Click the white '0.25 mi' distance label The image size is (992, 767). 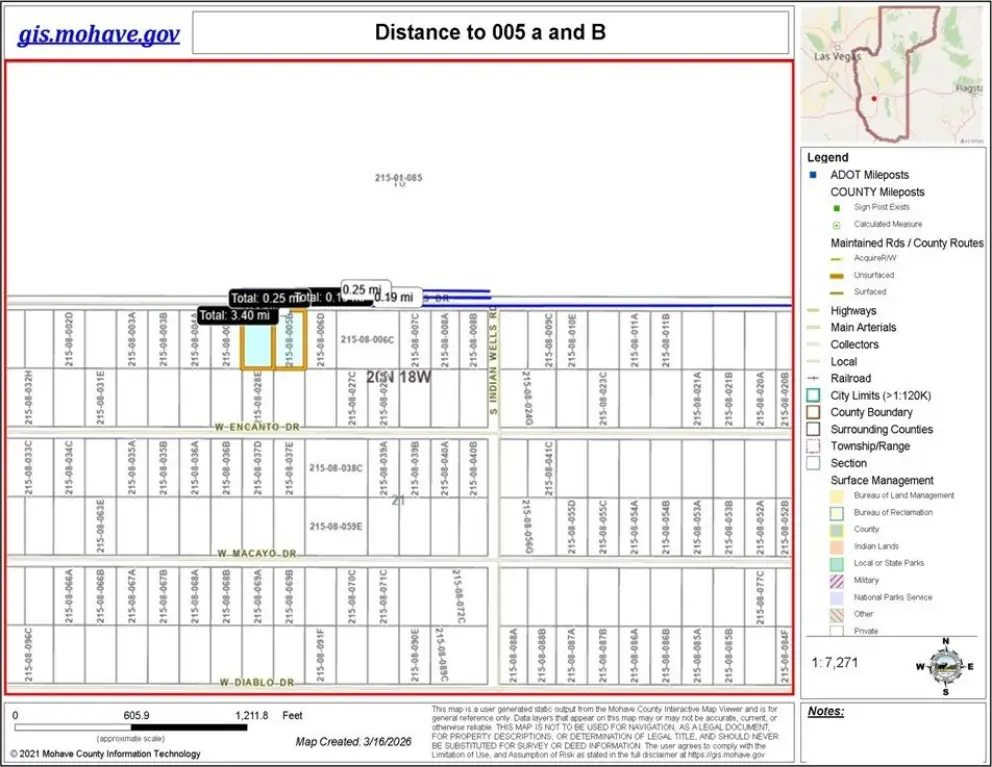pos(364,290)
